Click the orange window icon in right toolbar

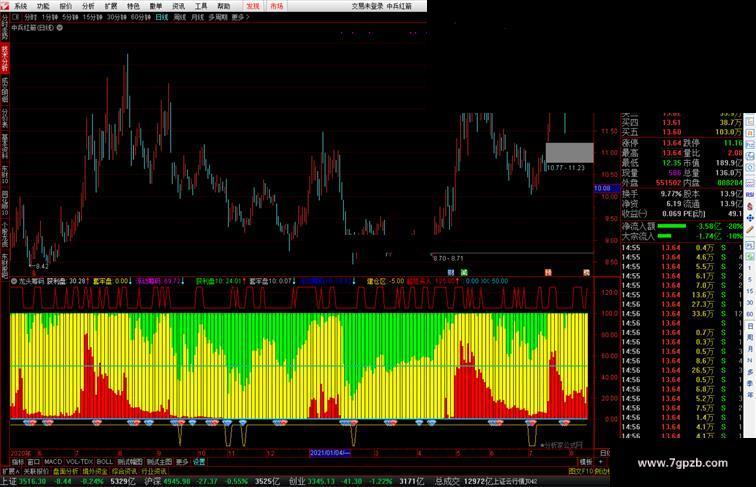(750, 133)
